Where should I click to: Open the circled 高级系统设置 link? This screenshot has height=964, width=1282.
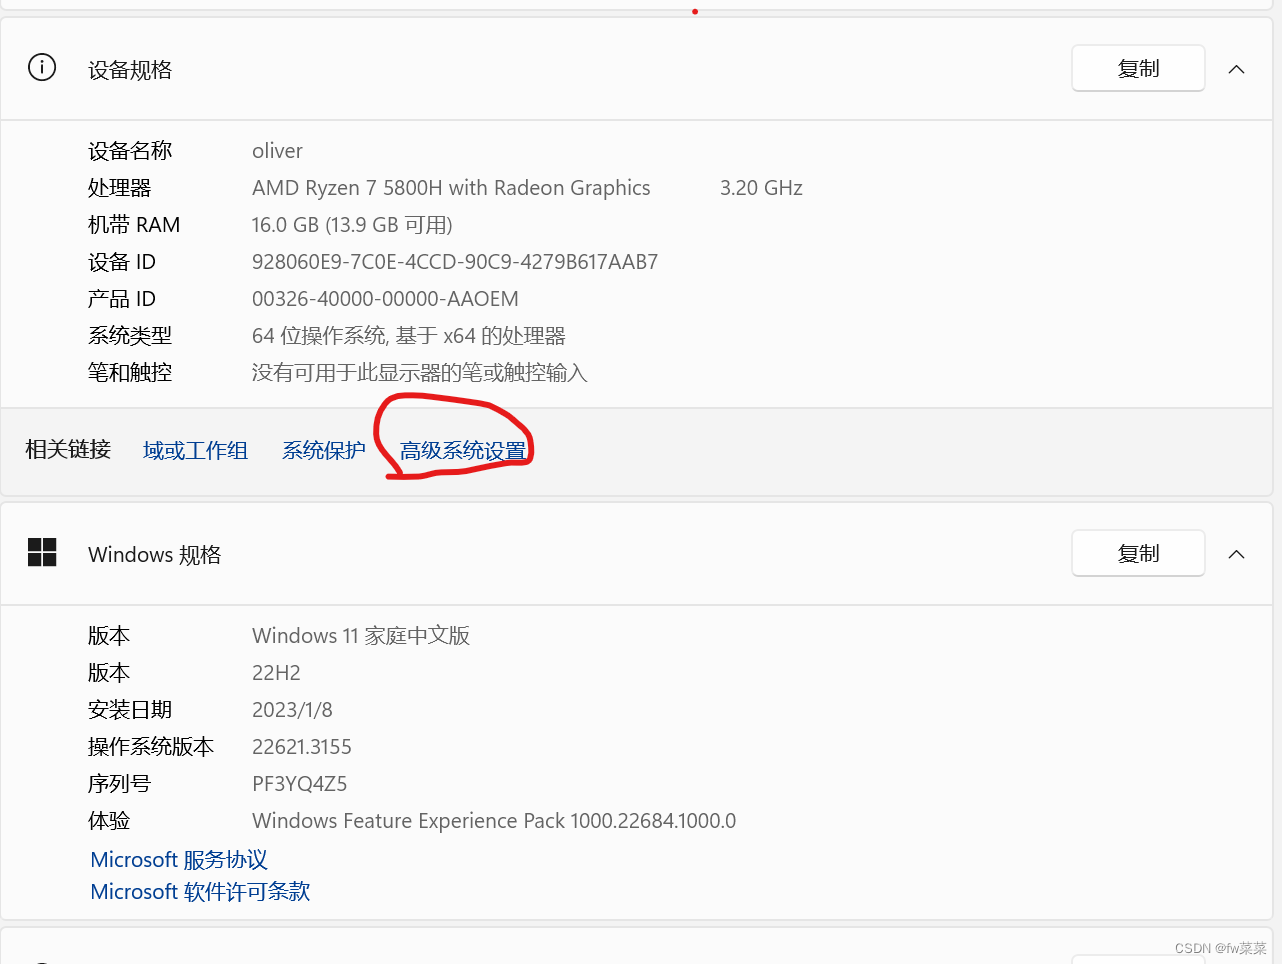pyautogui.click(x=462, y=450)
